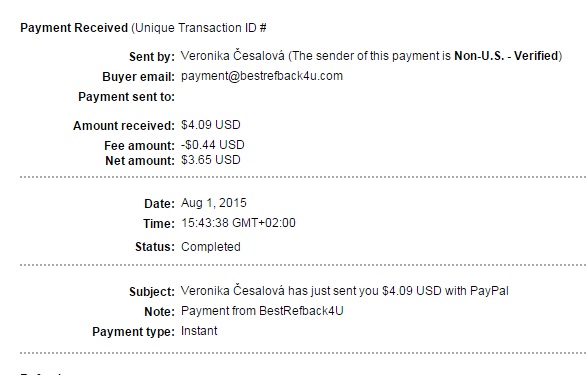Click the net amount $3.65 USD
The height and width of the screenshot is (375, 587).
(x=210, y=160)
